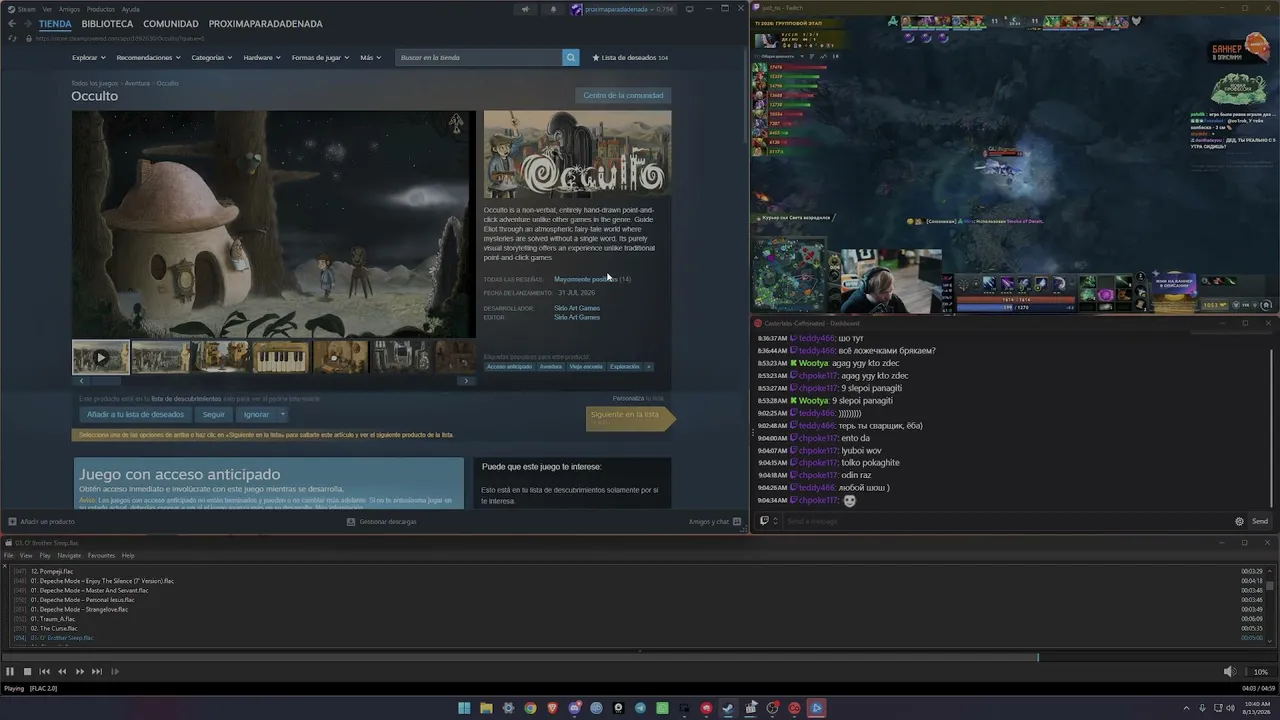The height and width of the screenshot is (720, 1280).
Task: Open the Navigate menu in music player
Action: (69, 555)
